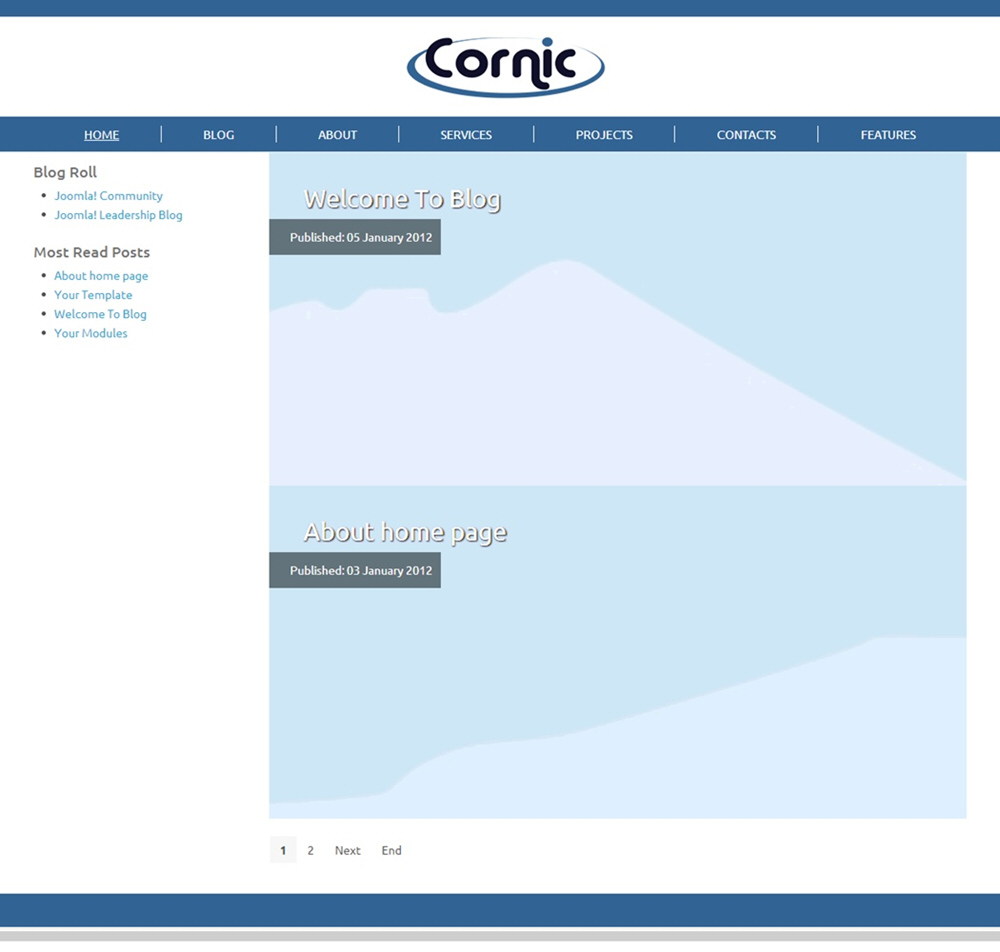Open the HOME menu item
This screenshot has height=952, width=1000.
[x=101, y=135]
